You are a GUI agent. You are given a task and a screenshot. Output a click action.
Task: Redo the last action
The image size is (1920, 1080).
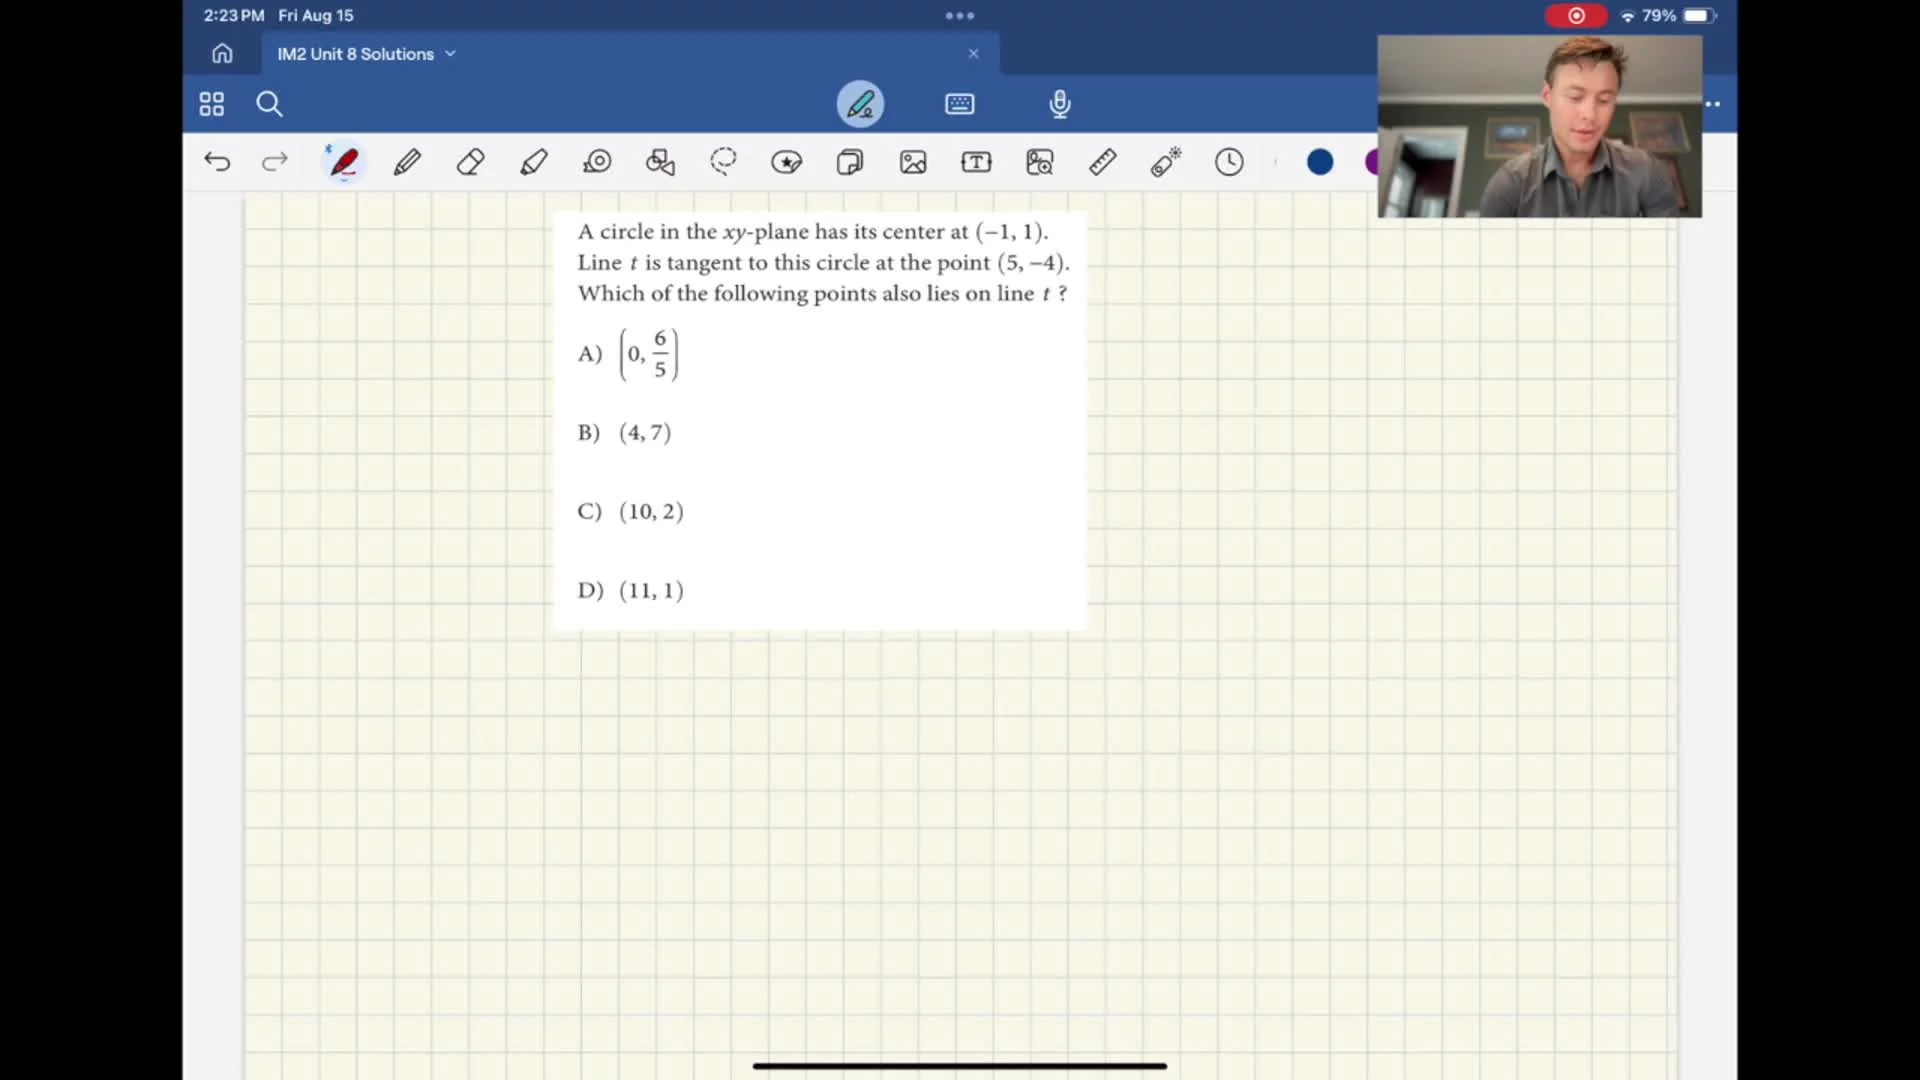tap(274, 162)
